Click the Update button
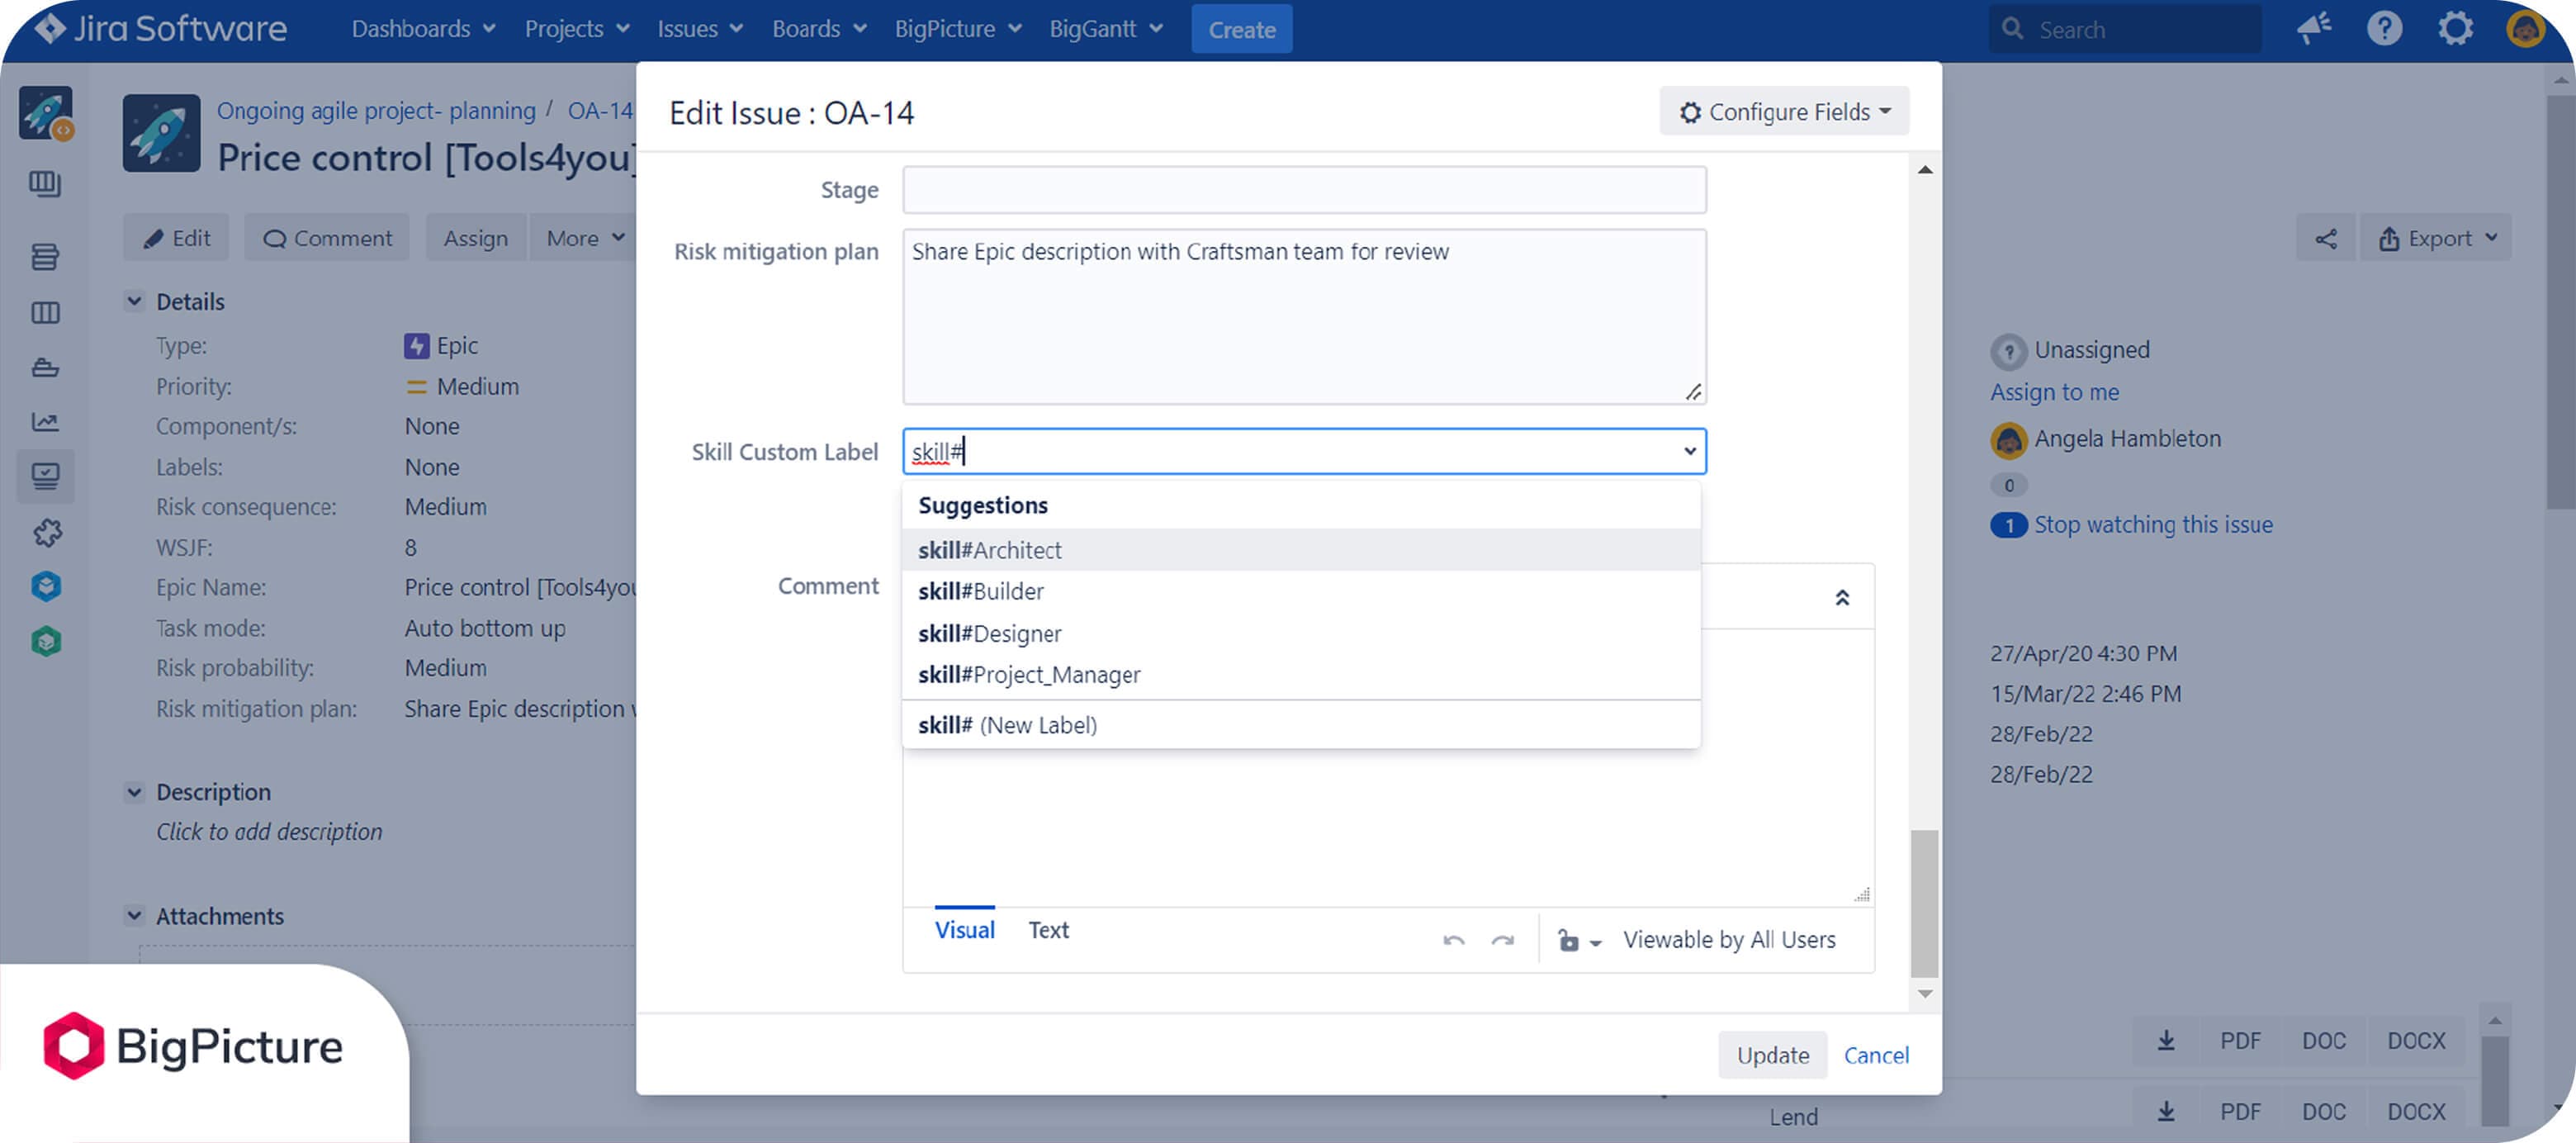 [1772, 1055]
